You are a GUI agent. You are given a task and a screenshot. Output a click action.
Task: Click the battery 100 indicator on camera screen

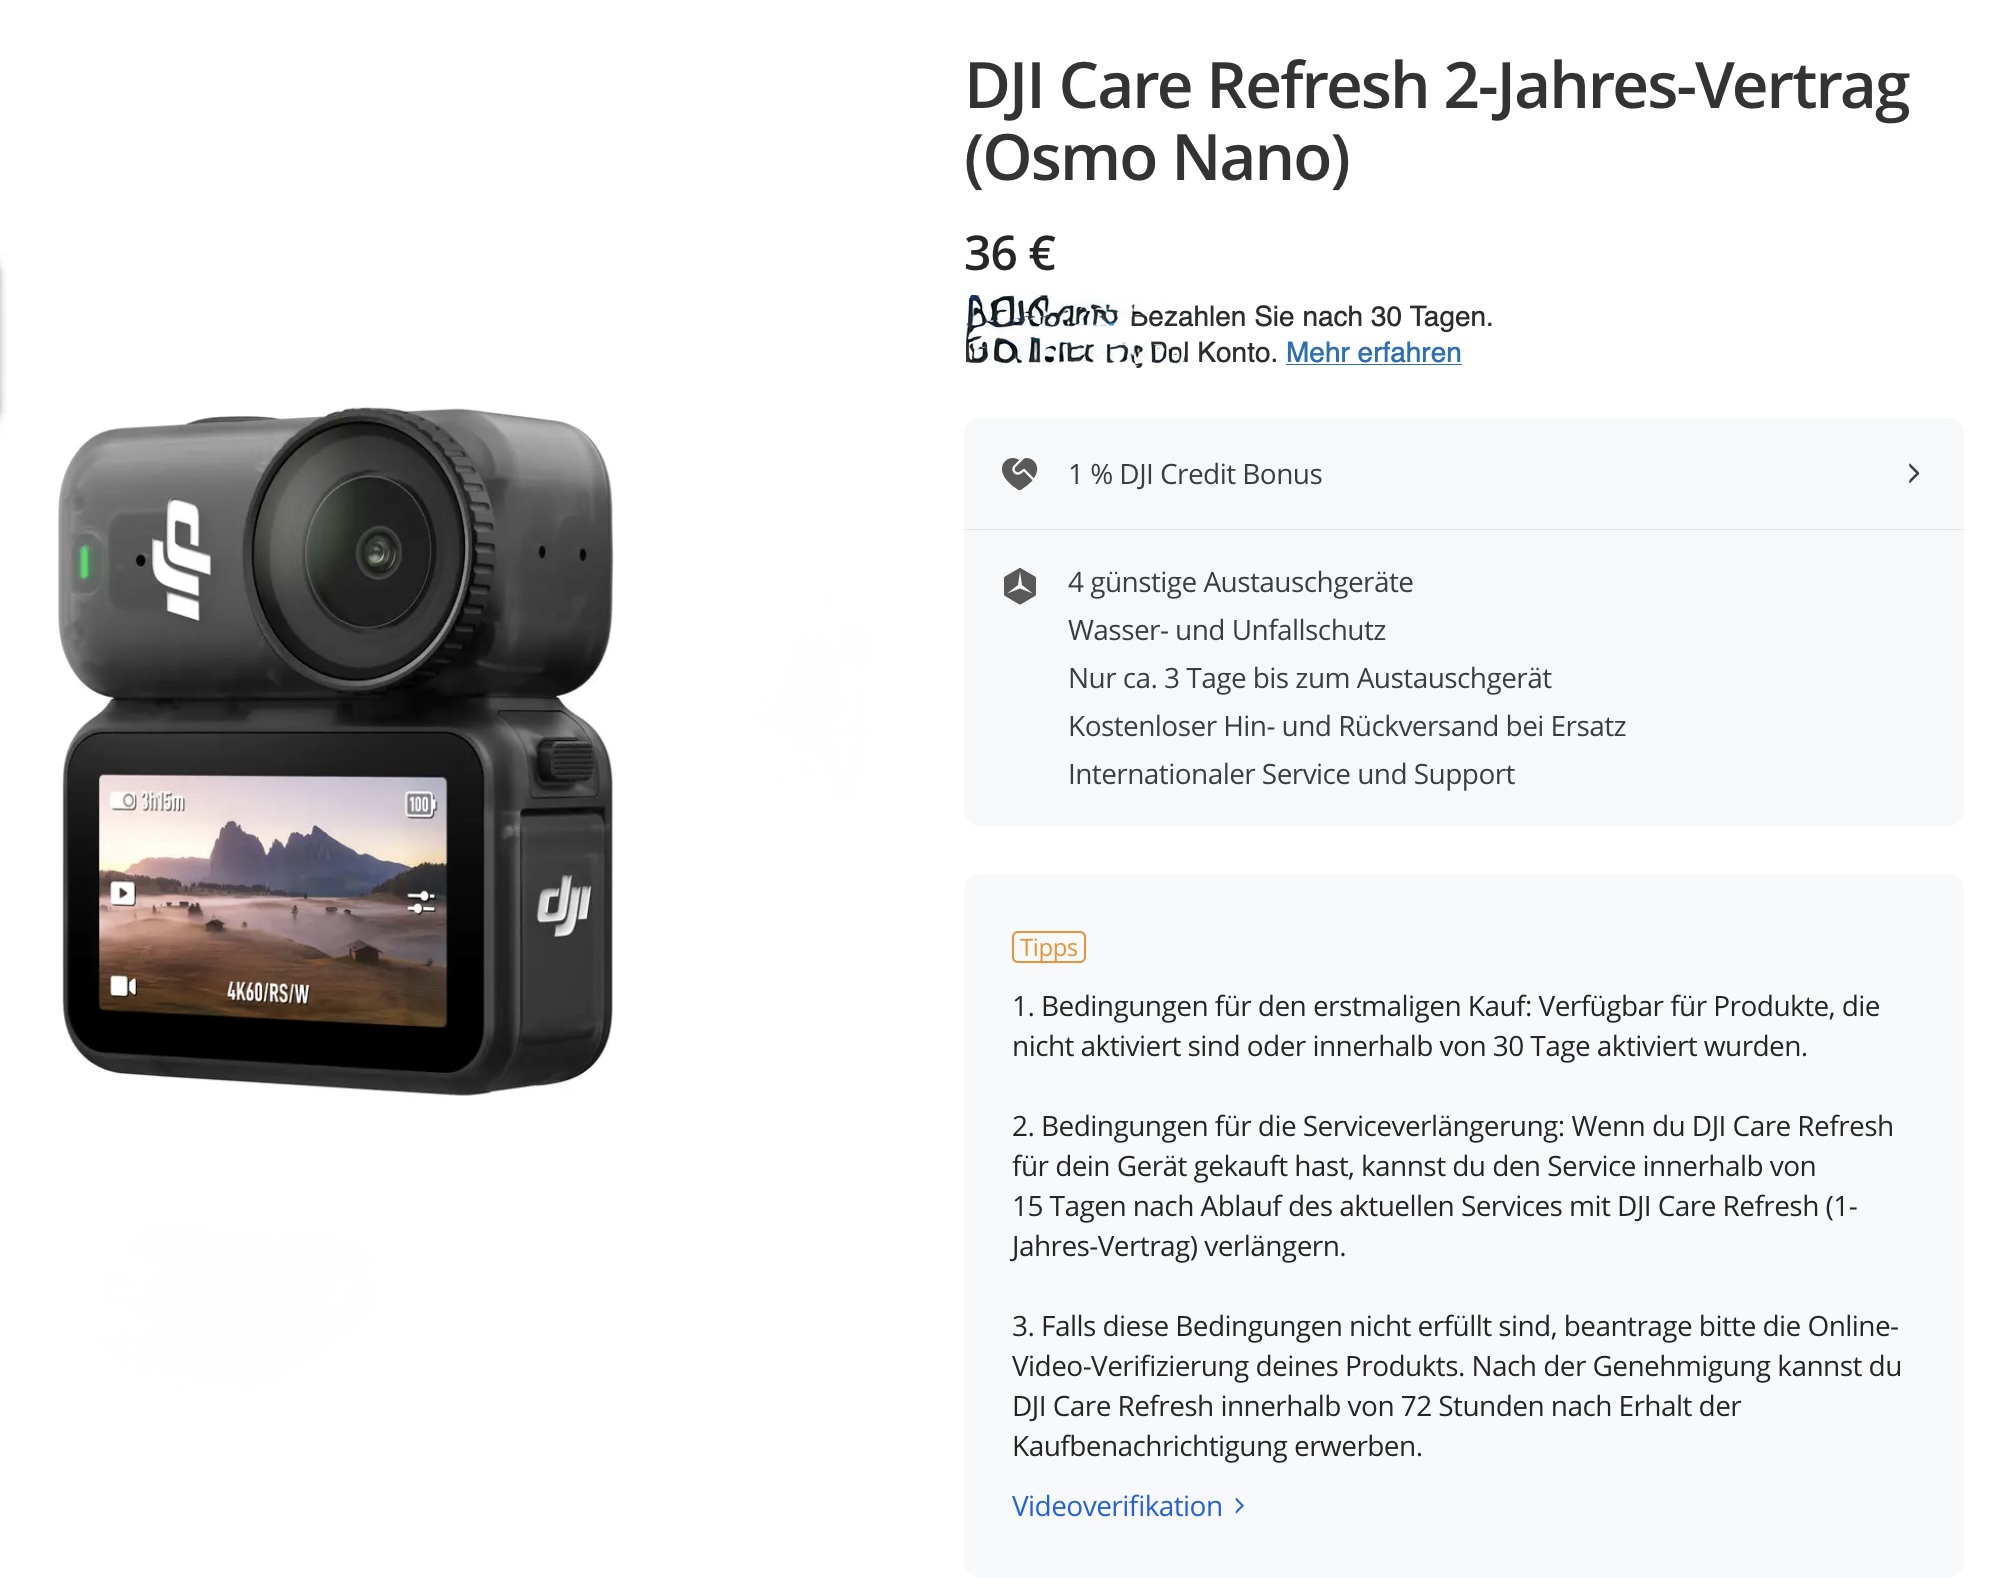(420, 805)
